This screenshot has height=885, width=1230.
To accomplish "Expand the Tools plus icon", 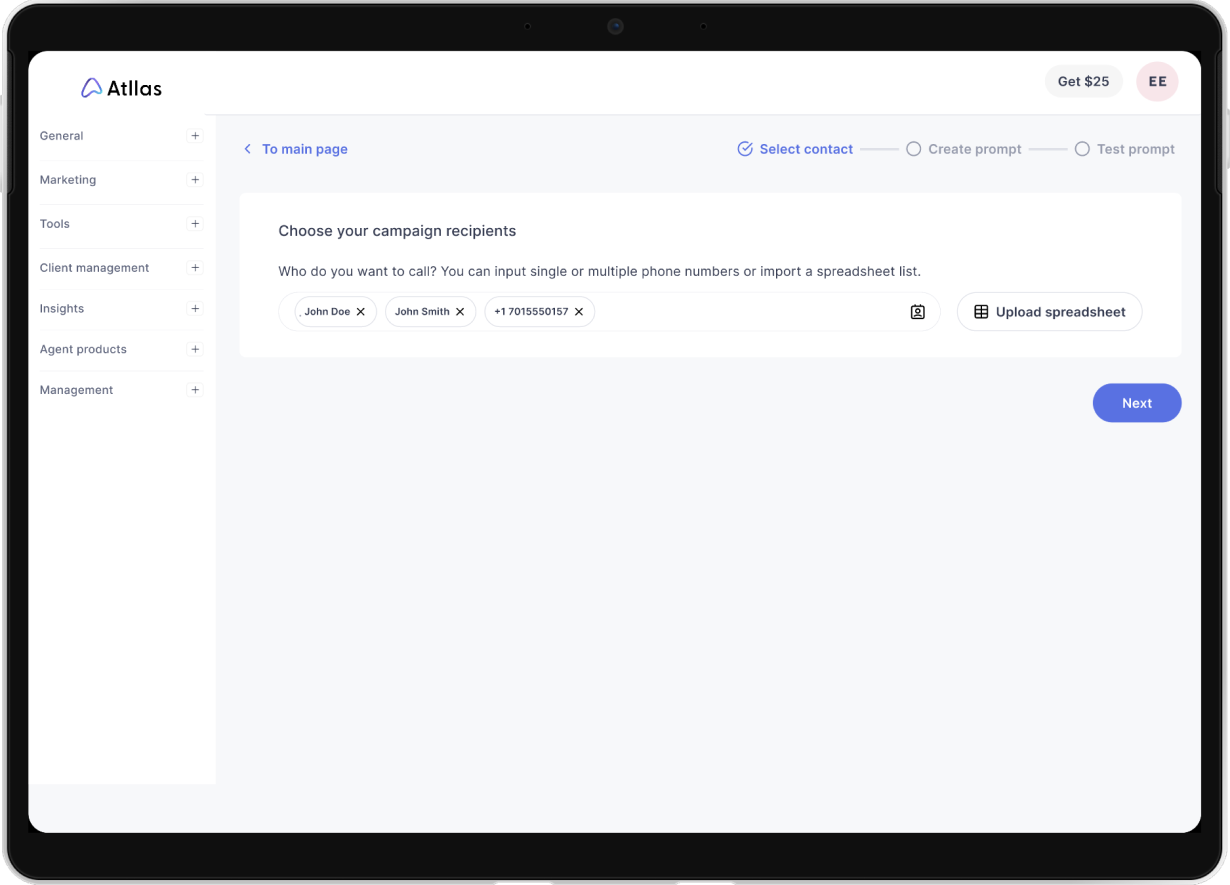I will point(195,224).
